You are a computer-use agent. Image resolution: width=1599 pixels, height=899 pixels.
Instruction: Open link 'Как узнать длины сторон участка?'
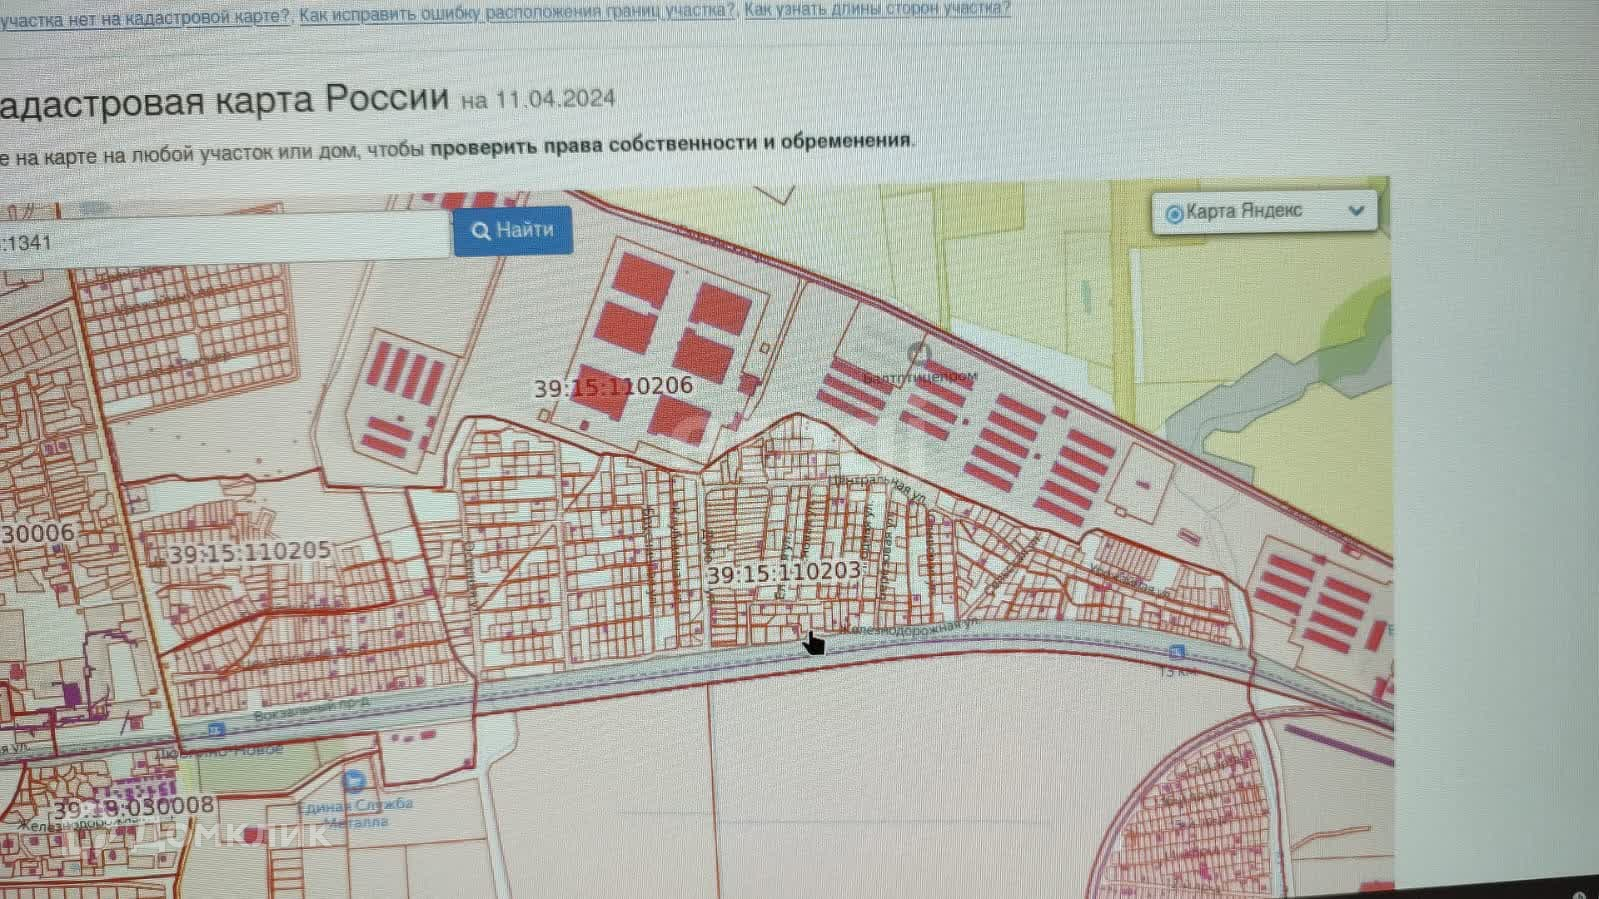[877, 10]
